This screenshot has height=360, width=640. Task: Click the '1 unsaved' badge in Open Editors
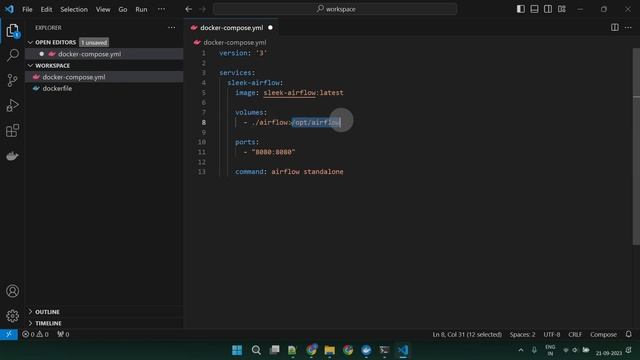coord(94,42)
